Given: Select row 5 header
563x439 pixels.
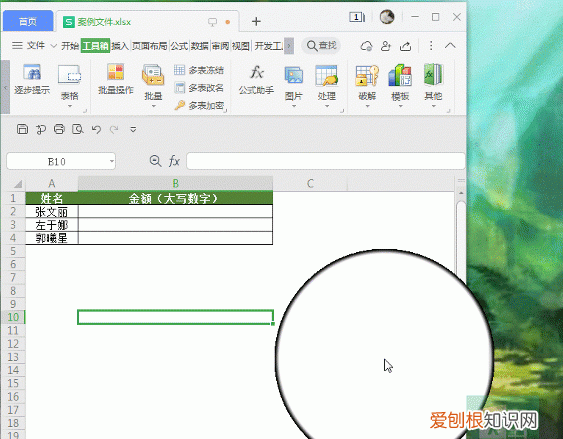Looking at the screenshot, I should (13, 251).
